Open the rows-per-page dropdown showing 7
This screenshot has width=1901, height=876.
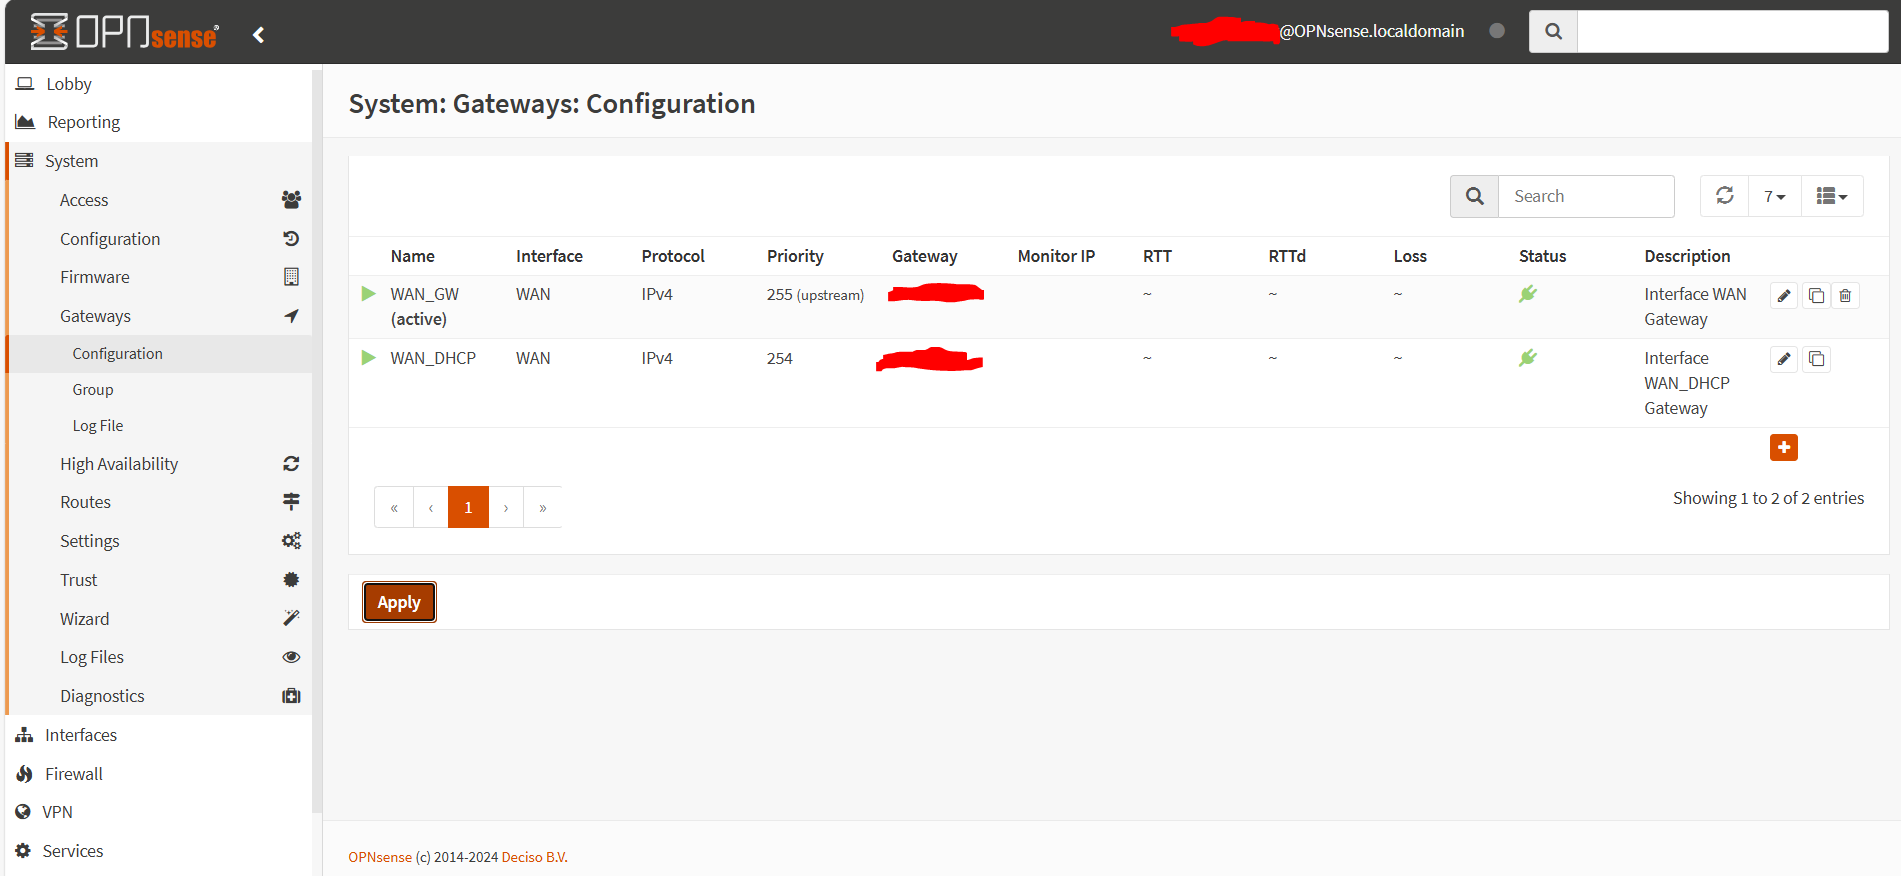point(1775,196)
